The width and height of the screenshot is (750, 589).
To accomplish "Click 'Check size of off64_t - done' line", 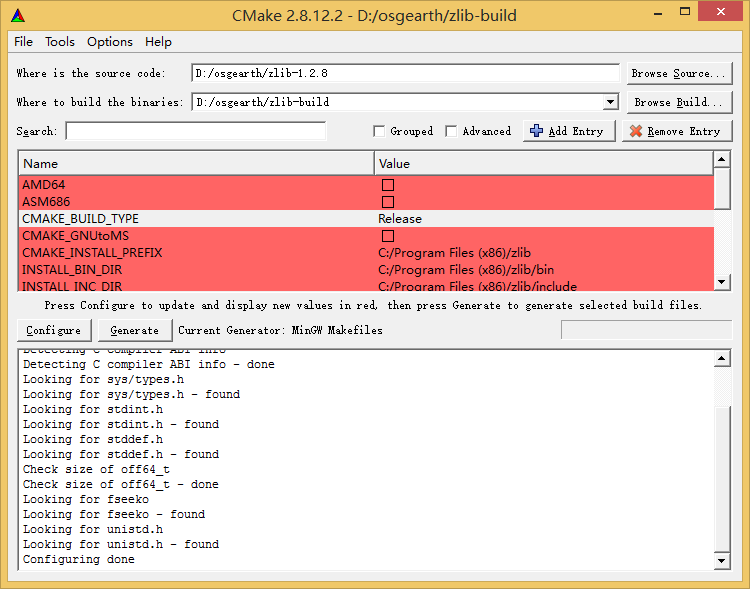I will click(121, 484).
